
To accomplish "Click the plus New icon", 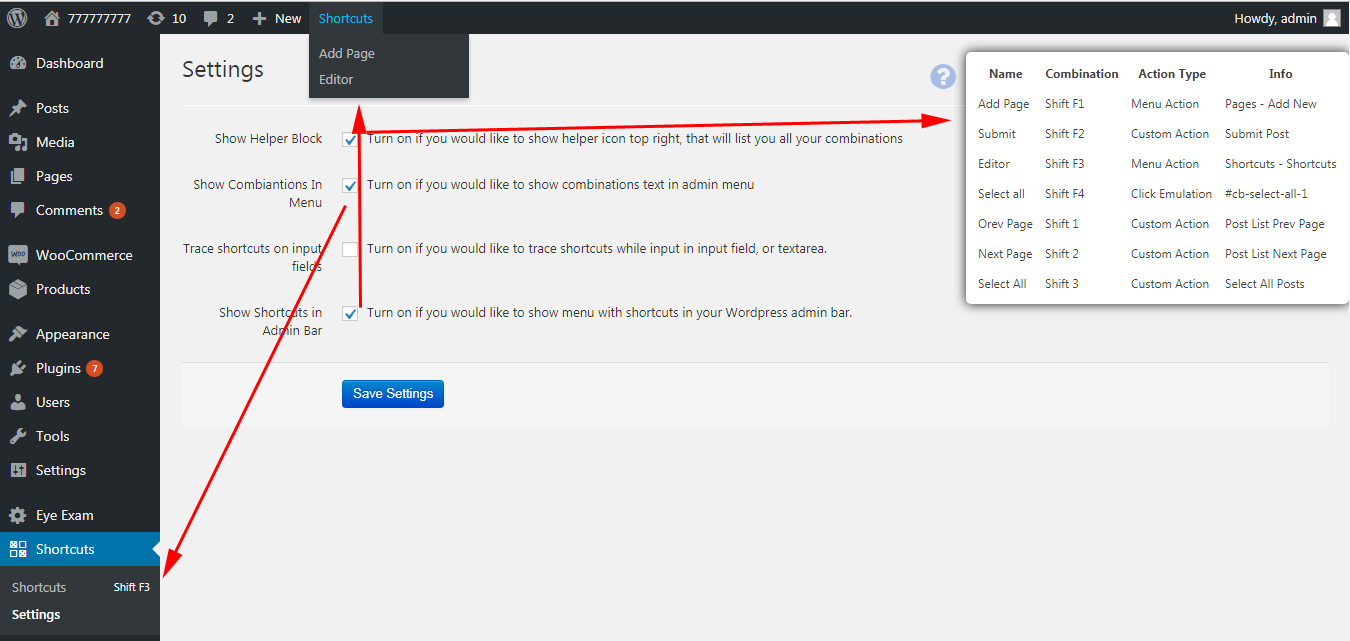I will (x=259, y=18).
